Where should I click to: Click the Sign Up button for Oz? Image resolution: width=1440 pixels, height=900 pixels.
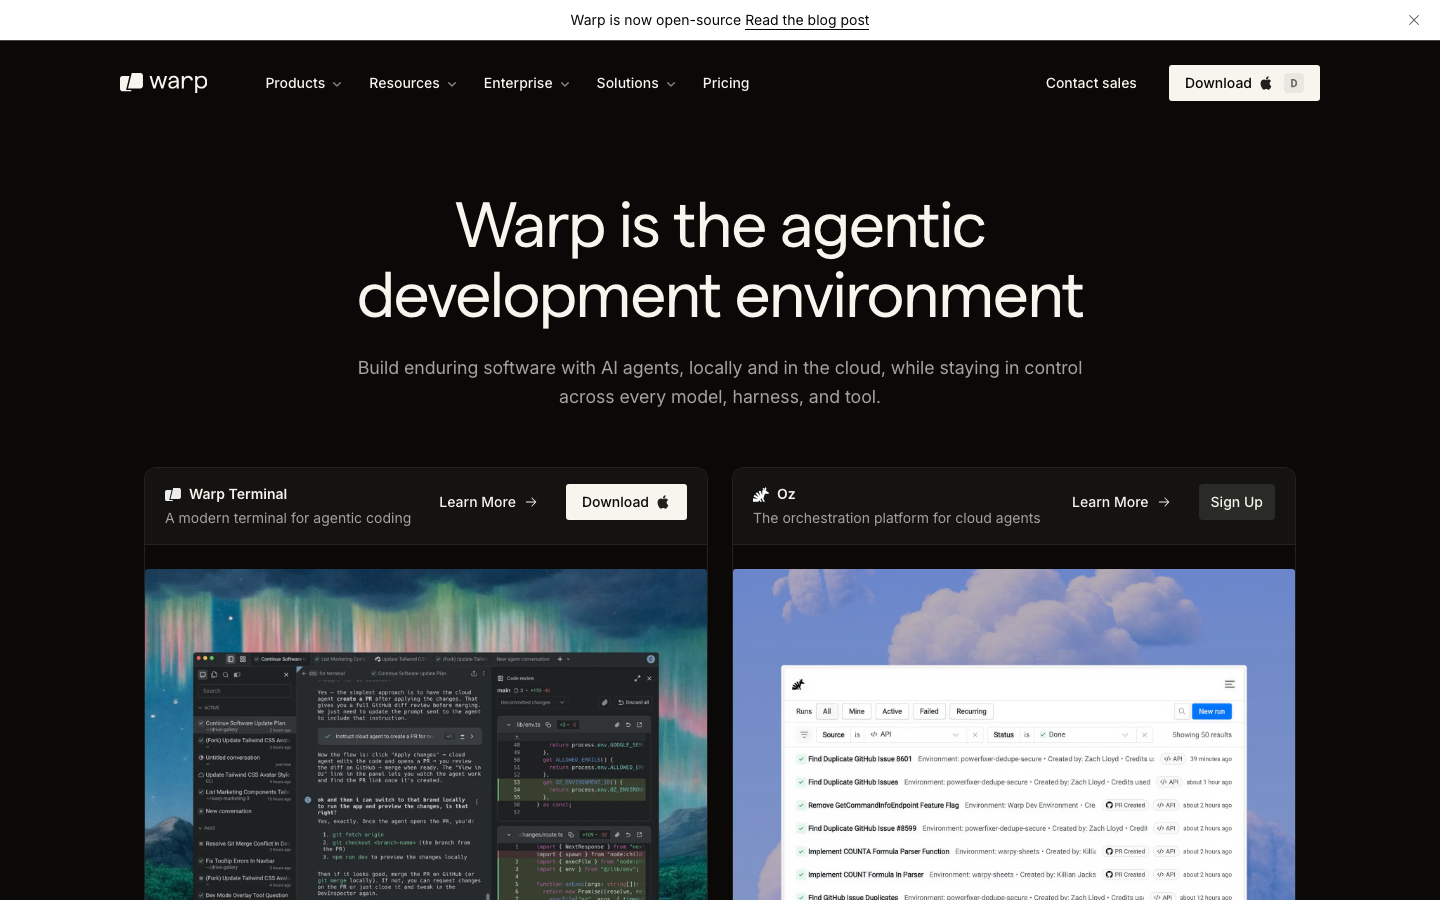point(1237,502)
